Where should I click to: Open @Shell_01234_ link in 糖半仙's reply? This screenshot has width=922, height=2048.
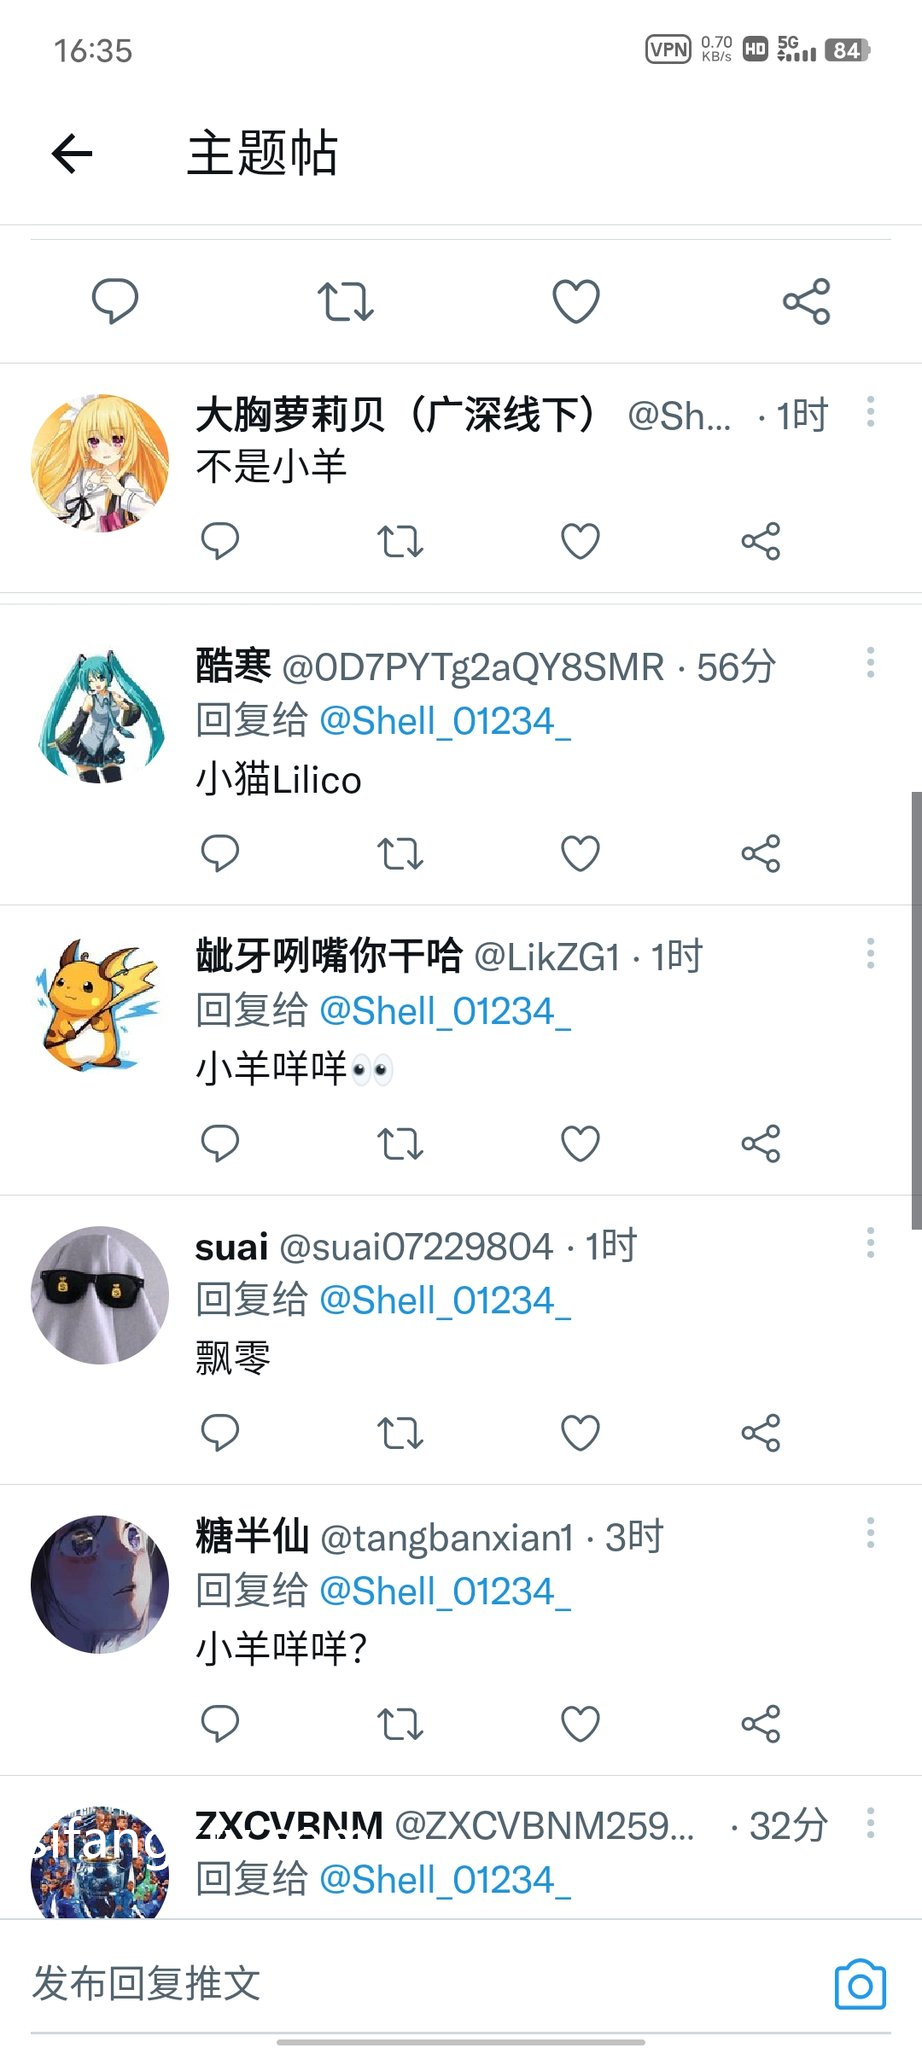pos(445,1590)
